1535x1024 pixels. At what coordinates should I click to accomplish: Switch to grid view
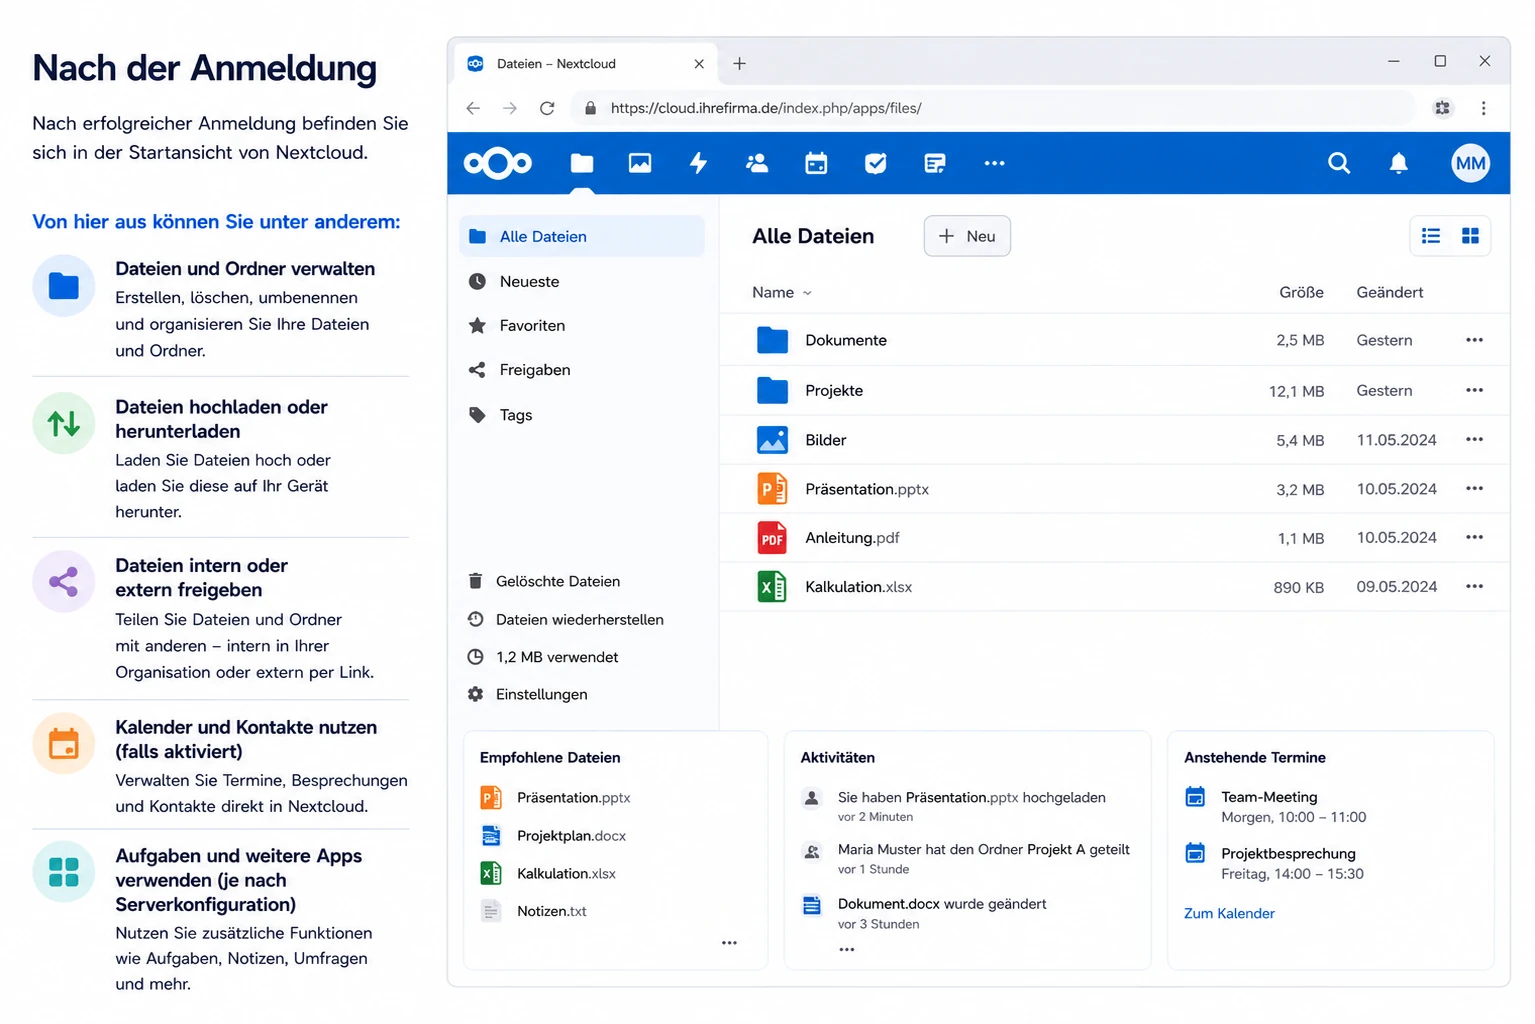[1470, 236]
